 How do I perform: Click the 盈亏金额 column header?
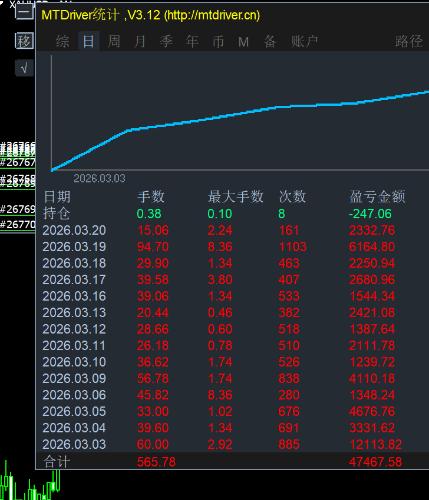[377, 197]
